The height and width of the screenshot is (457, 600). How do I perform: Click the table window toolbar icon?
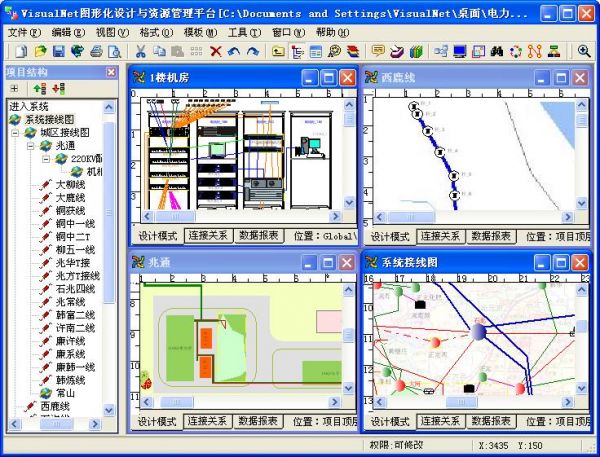pos(316,51)
